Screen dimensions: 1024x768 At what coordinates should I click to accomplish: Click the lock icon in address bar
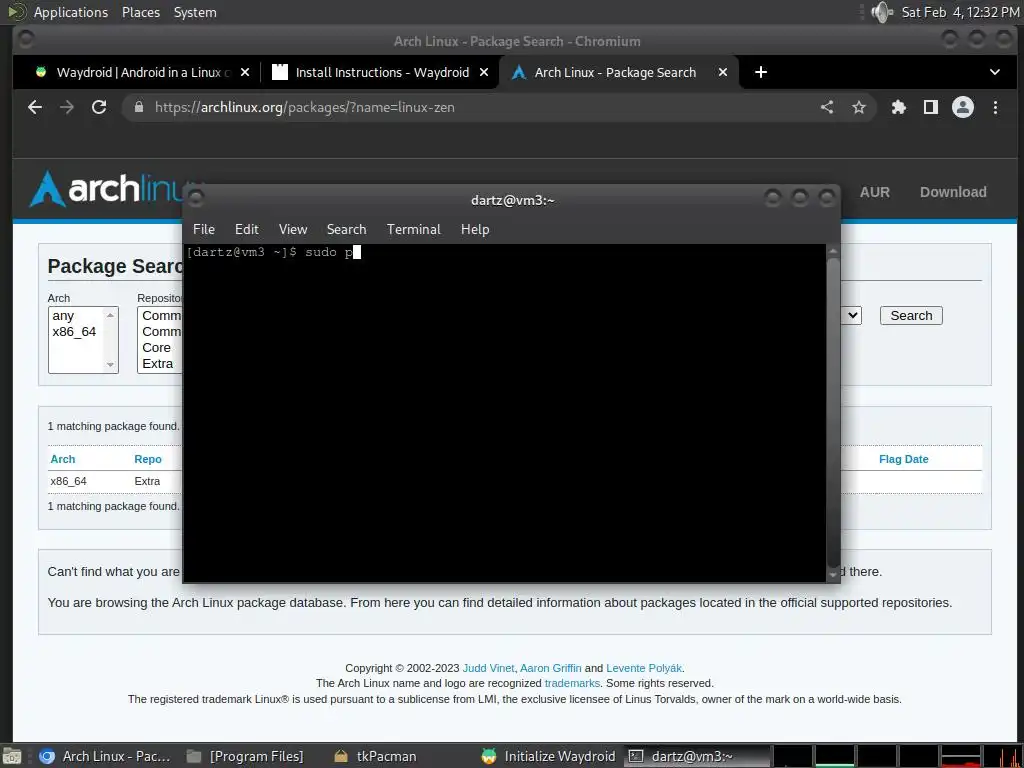138,107
